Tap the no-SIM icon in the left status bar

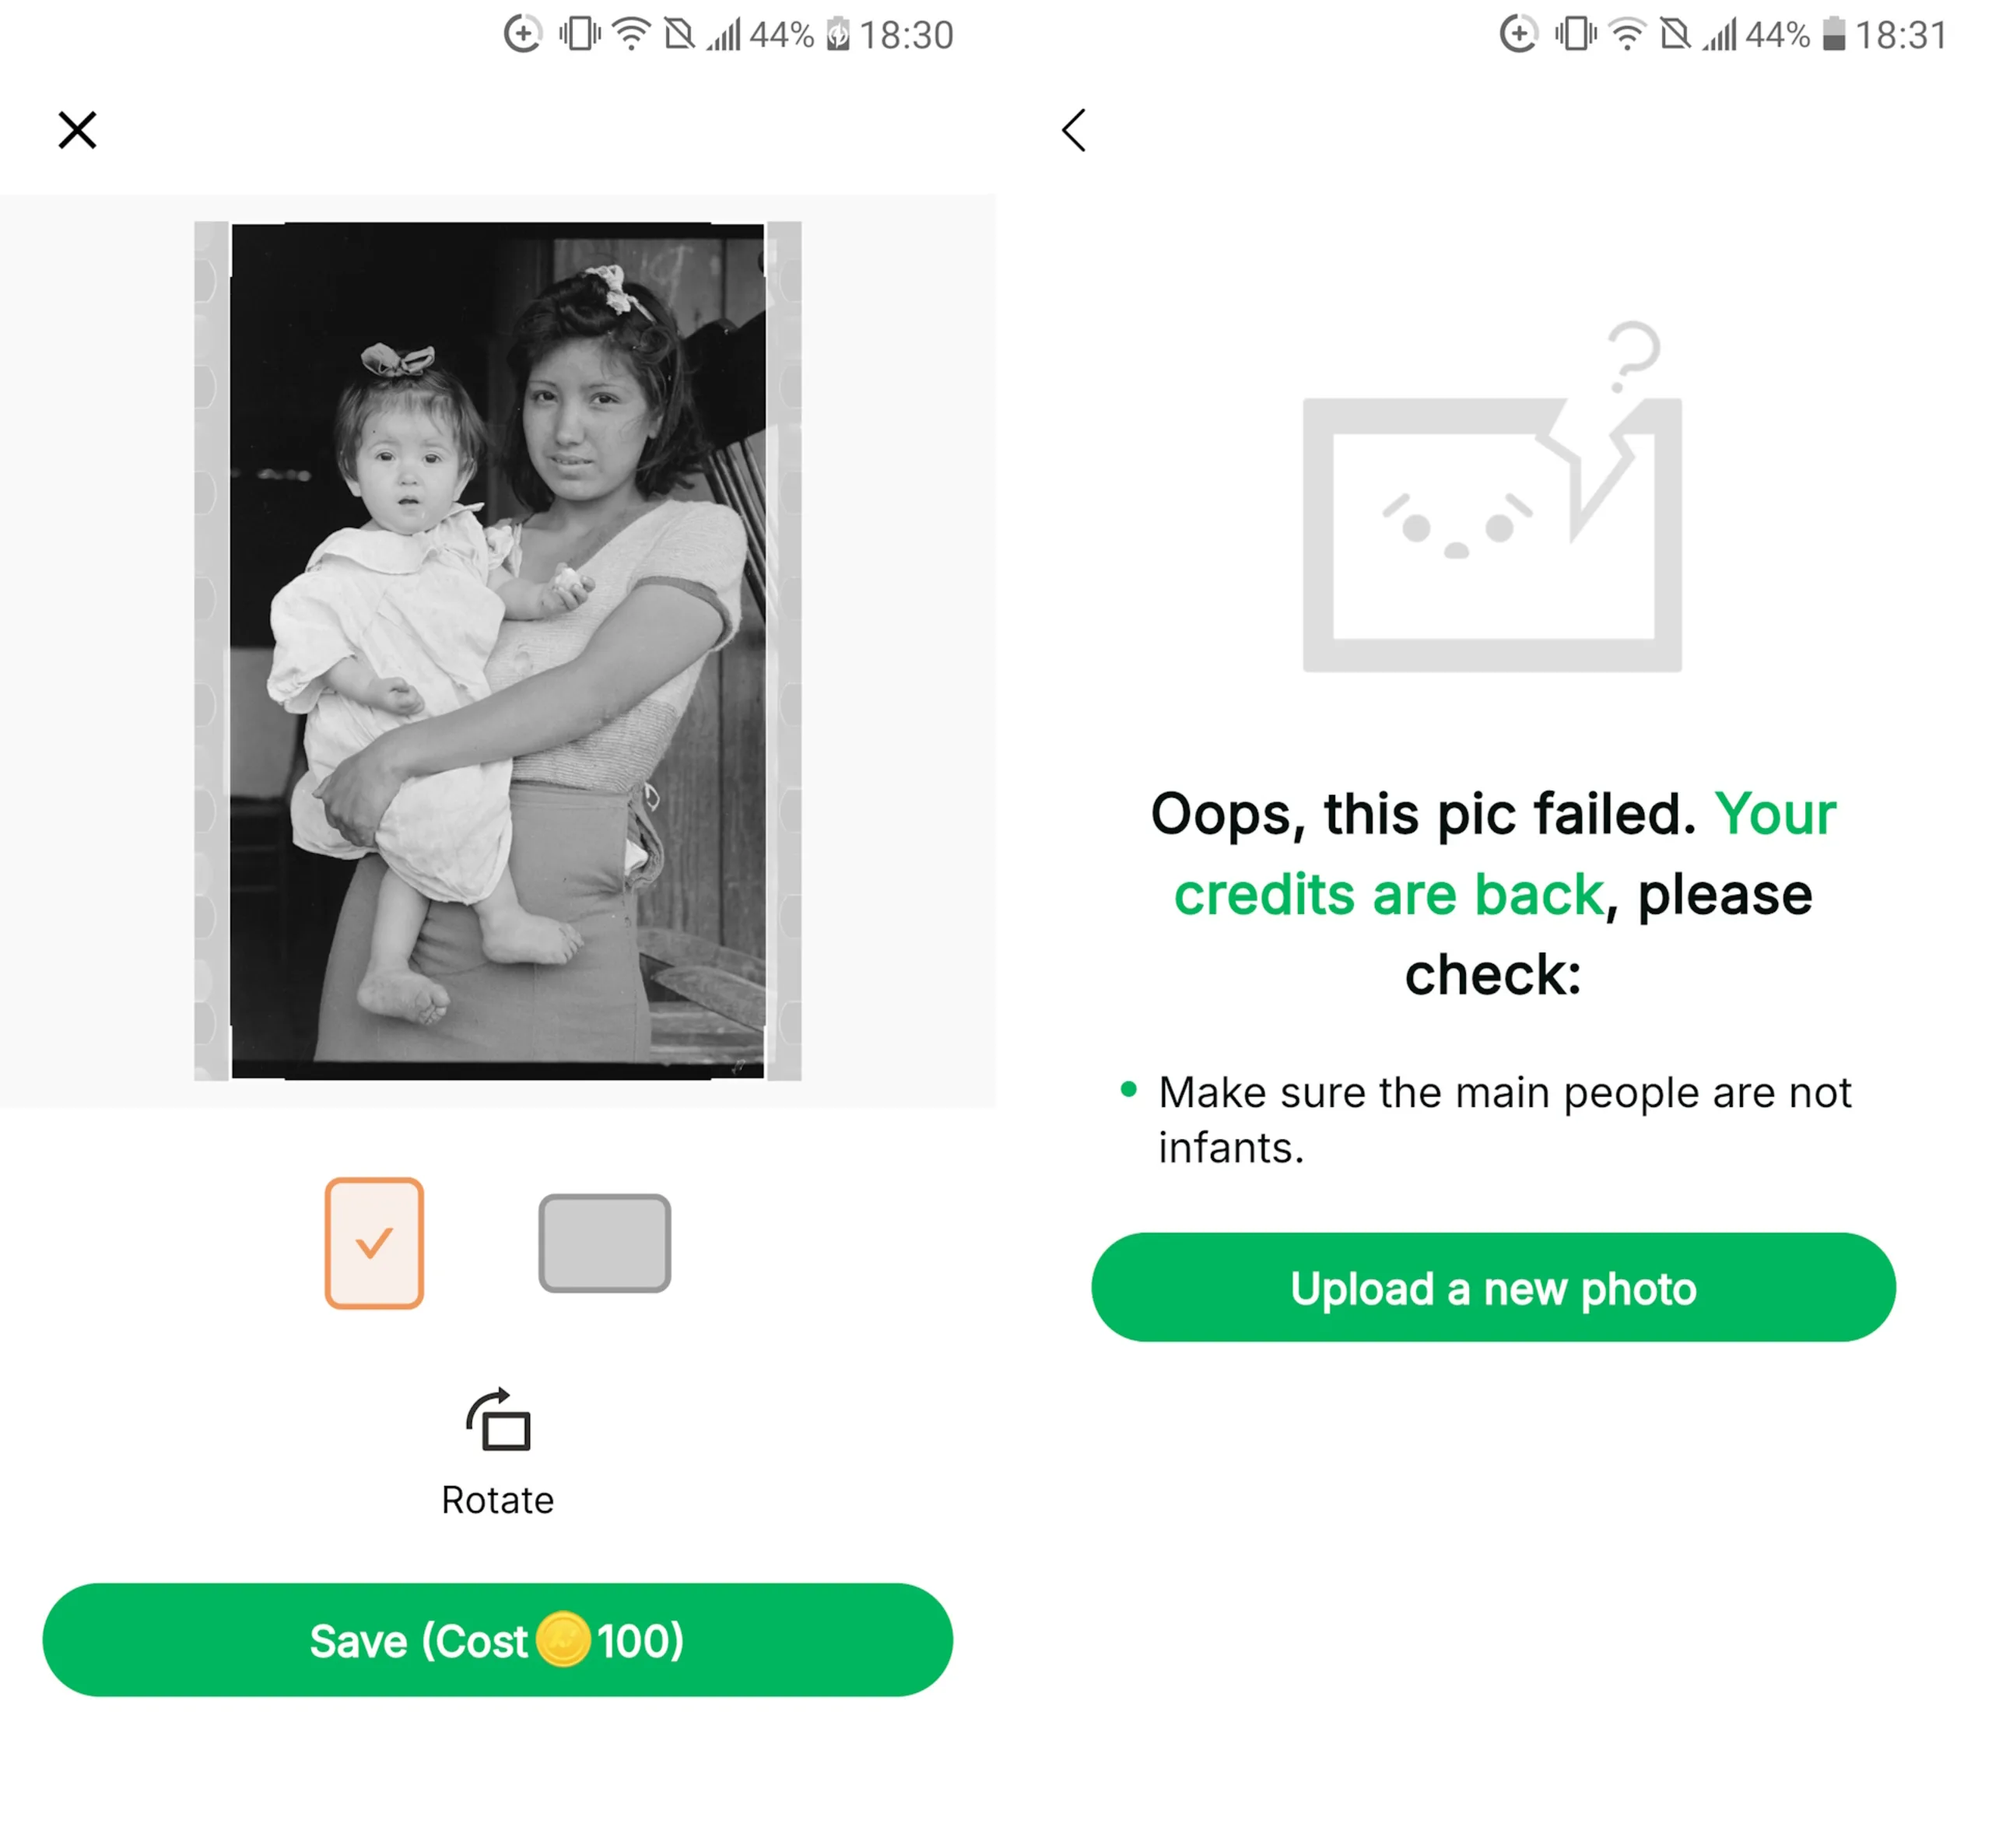click(x=679, y=35)
